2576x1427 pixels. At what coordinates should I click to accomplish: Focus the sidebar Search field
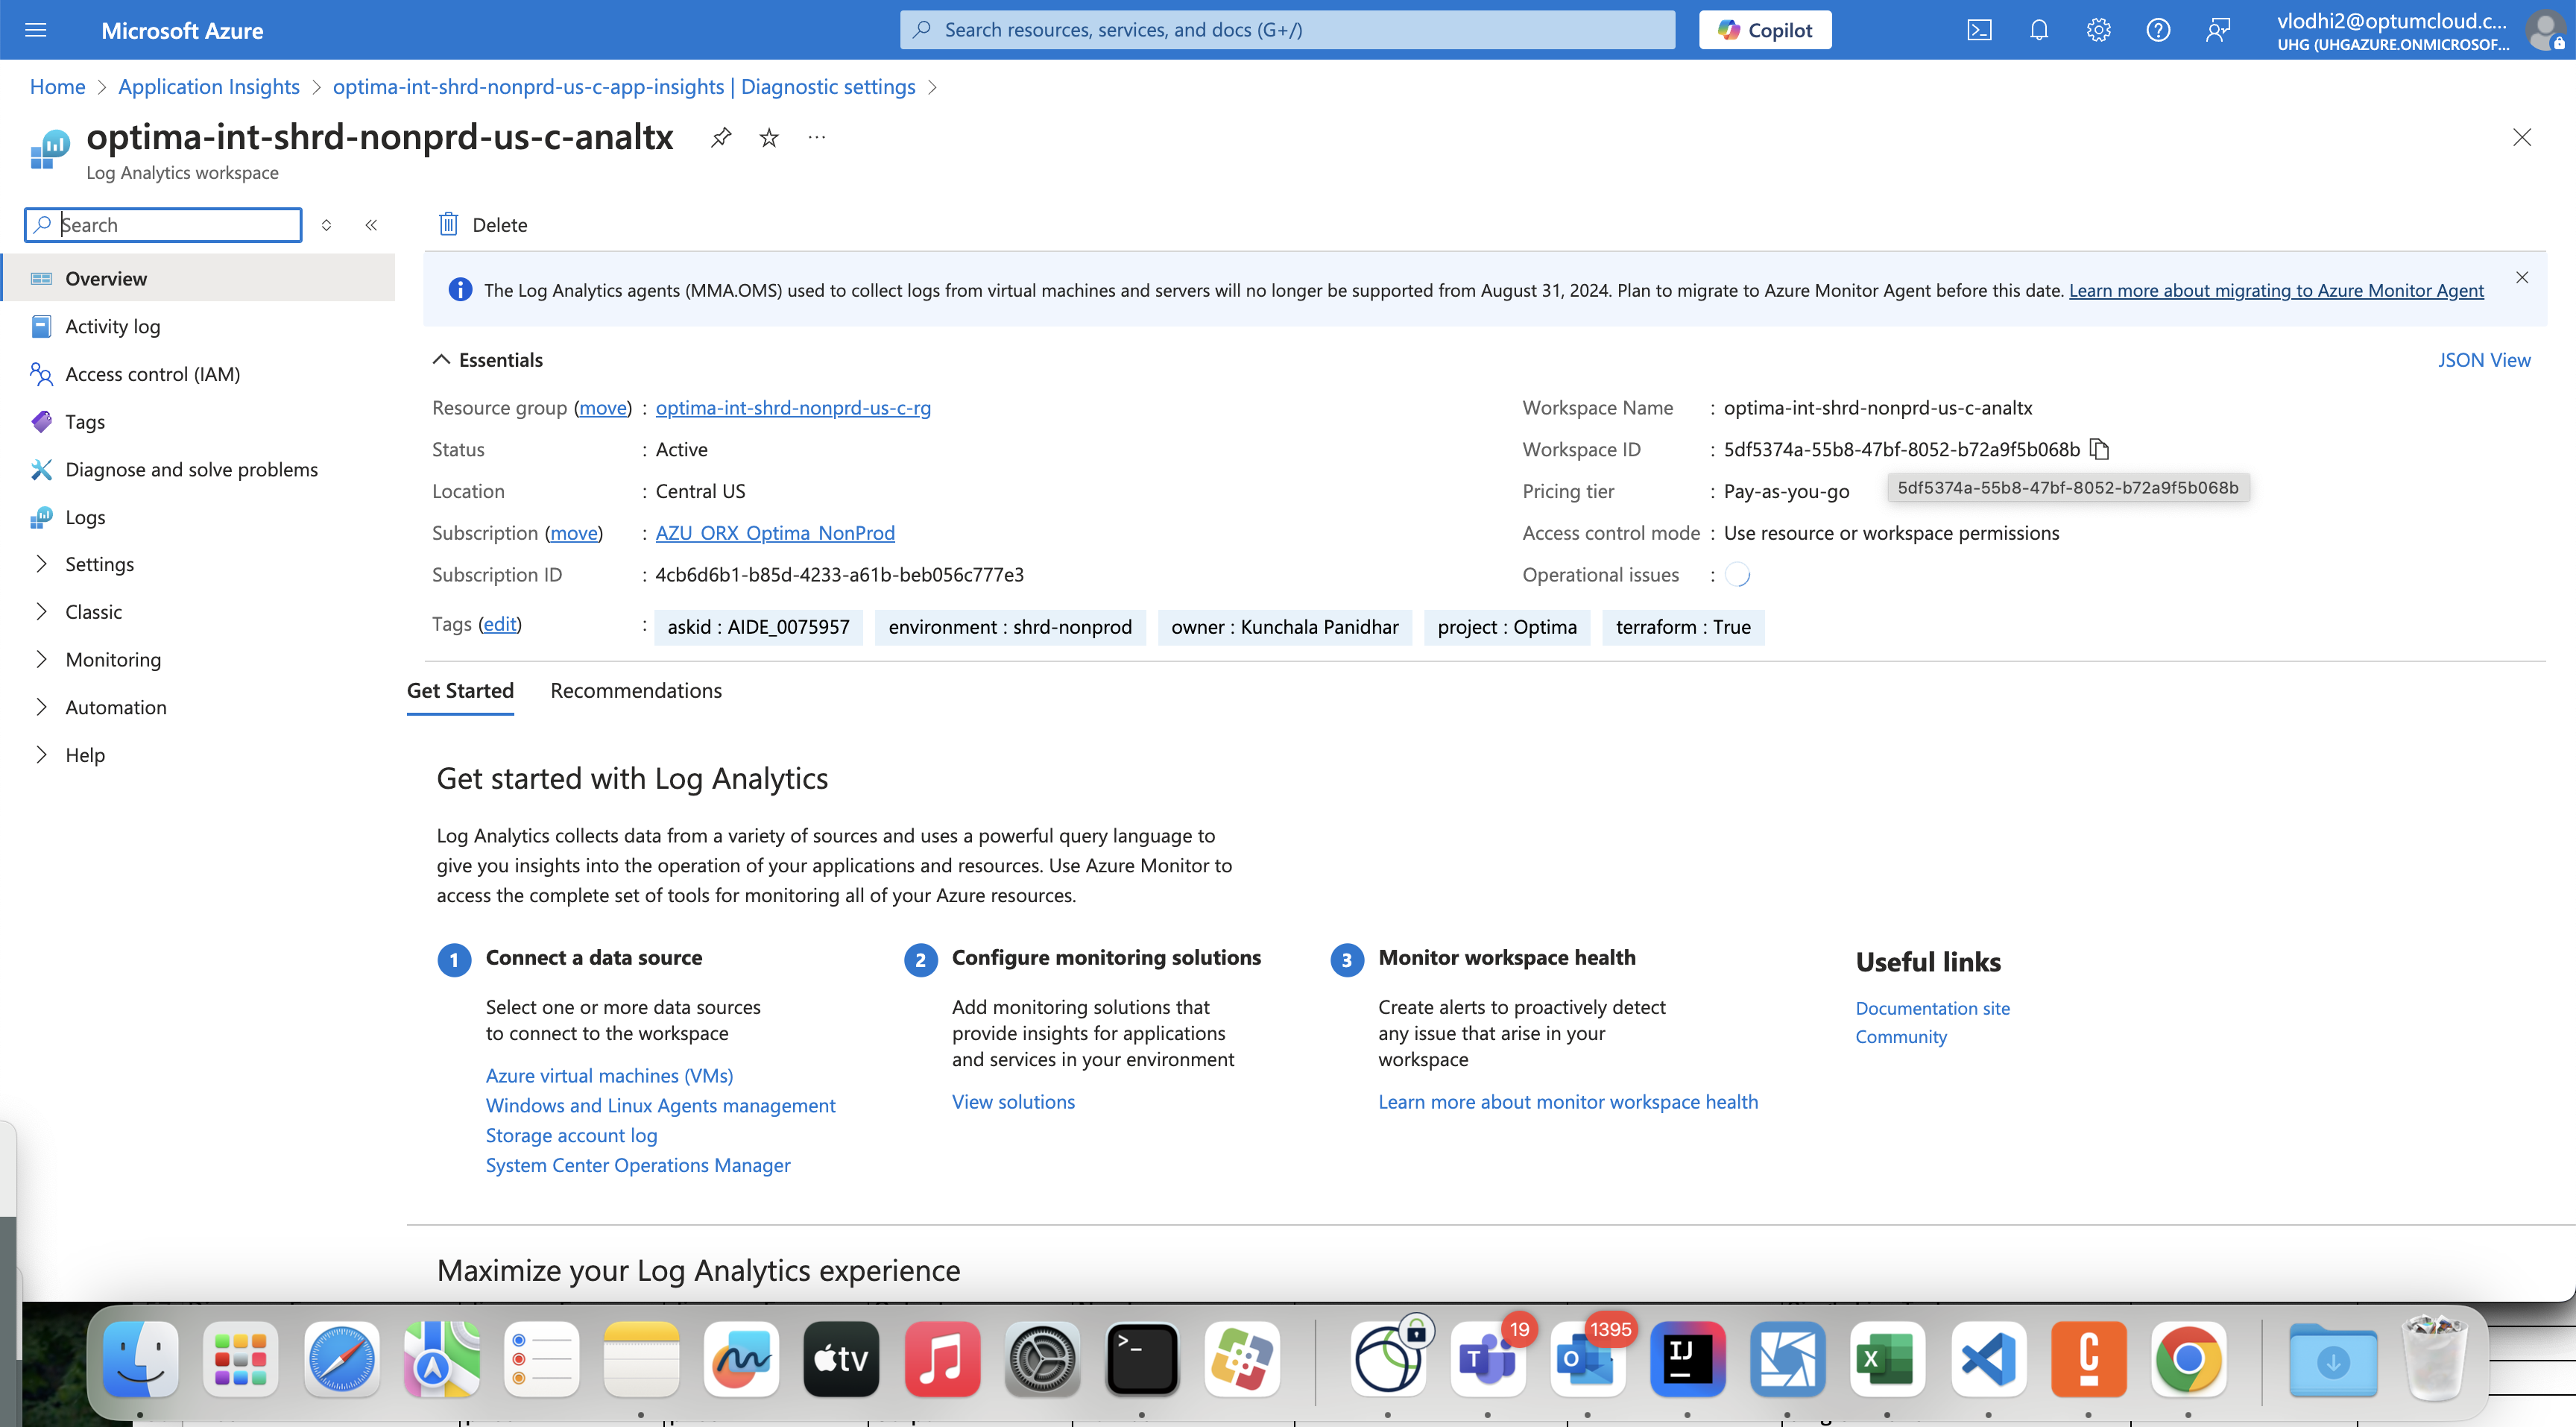[163, 225]
